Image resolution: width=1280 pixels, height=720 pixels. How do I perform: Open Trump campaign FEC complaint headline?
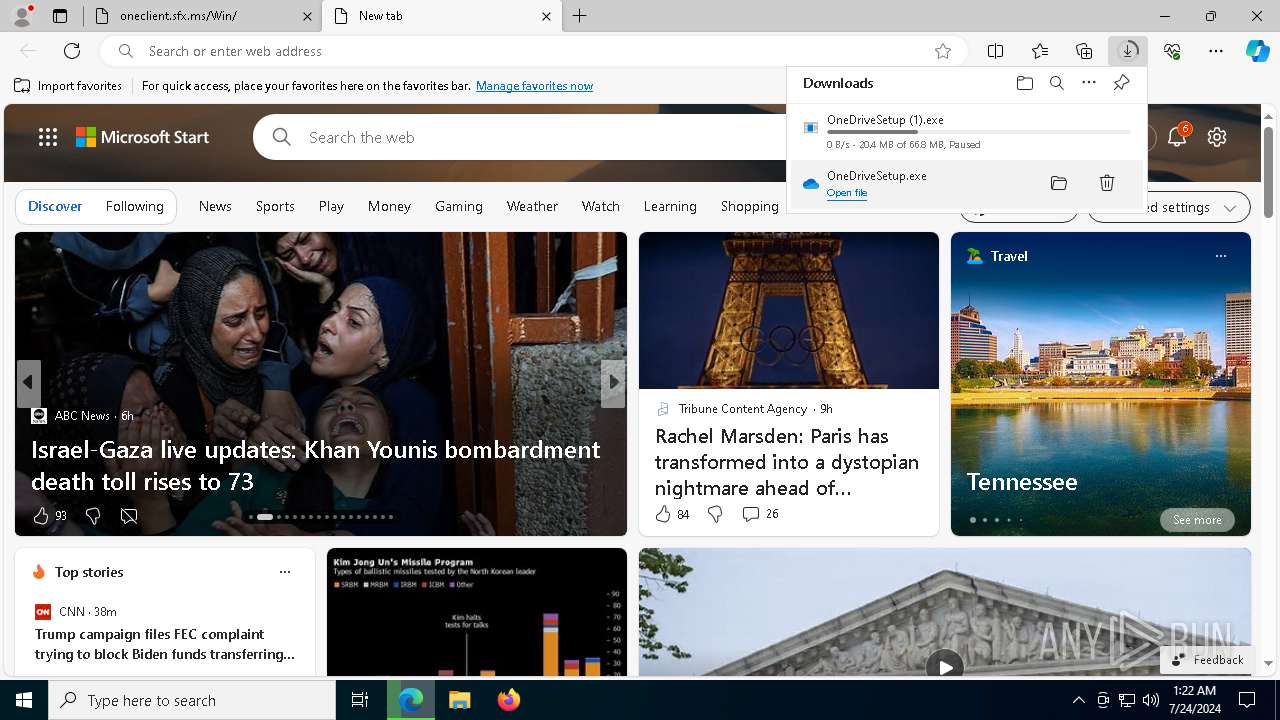pos(165,644)
